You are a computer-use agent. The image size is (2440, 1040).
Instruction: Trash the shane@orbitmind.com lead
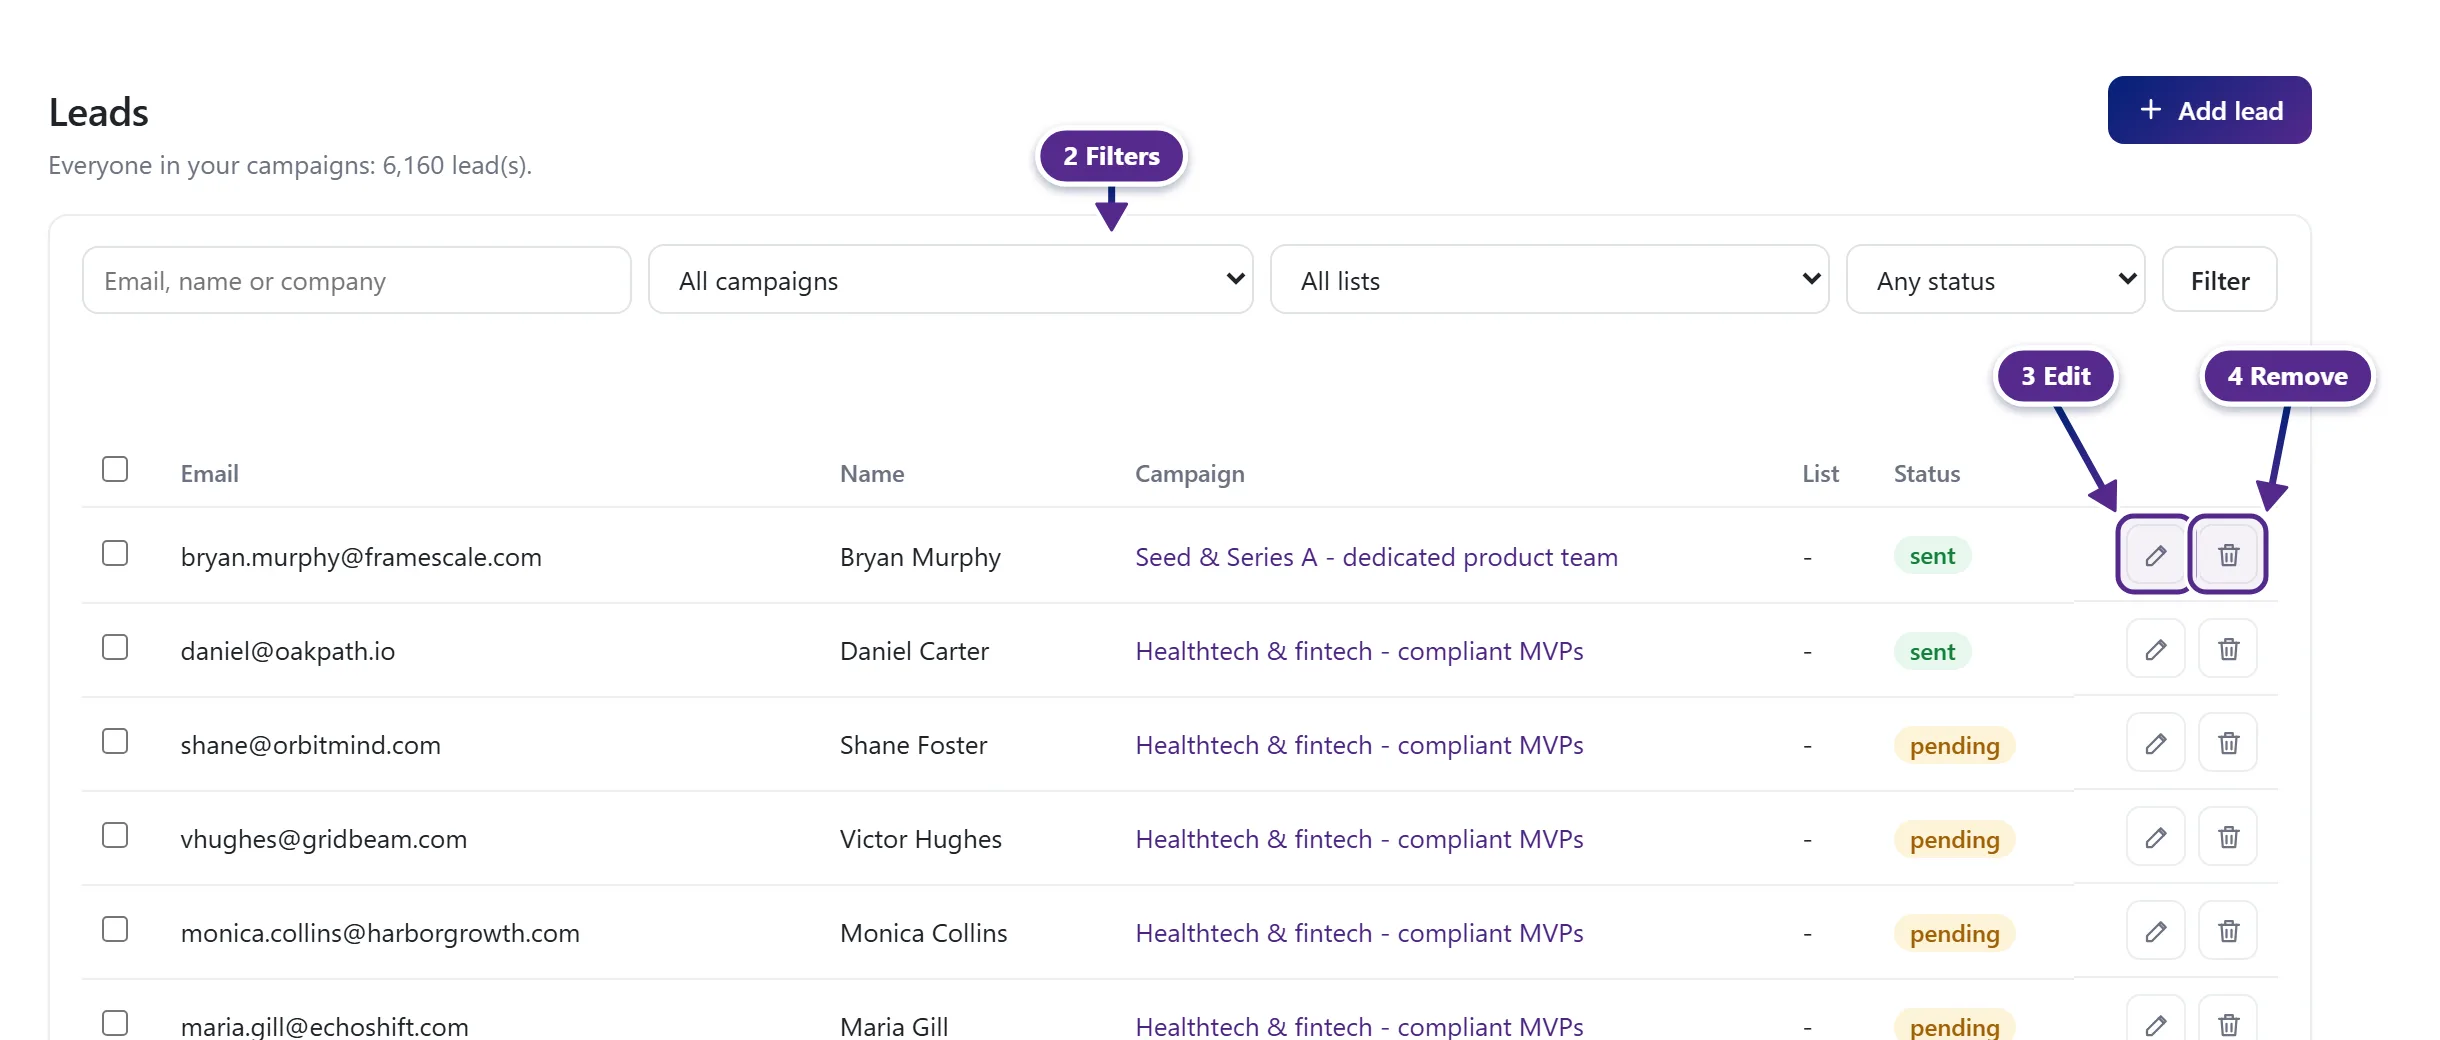2228,743
